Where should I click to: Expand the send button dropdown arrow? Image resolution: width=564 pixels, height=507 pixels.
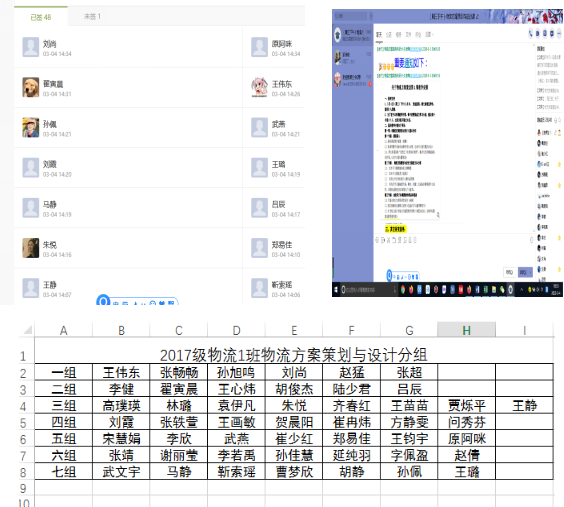(x=530, y=272)
